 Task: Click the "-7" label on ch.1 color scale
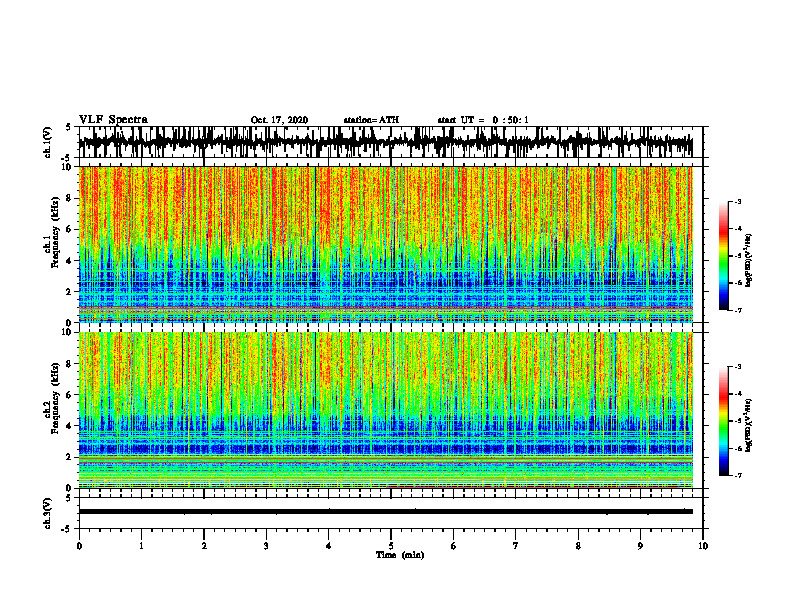pos(737,310)
